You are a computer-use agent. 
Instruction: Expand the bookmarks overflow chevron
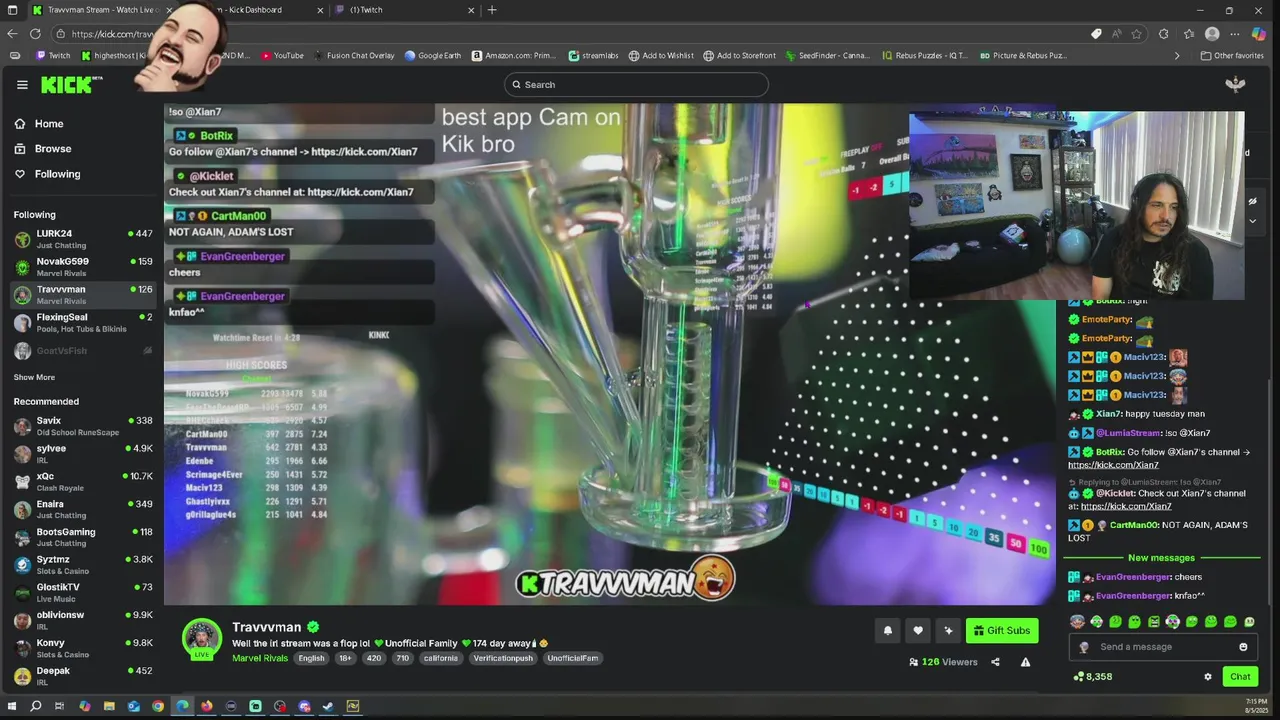click(1177, 56)
